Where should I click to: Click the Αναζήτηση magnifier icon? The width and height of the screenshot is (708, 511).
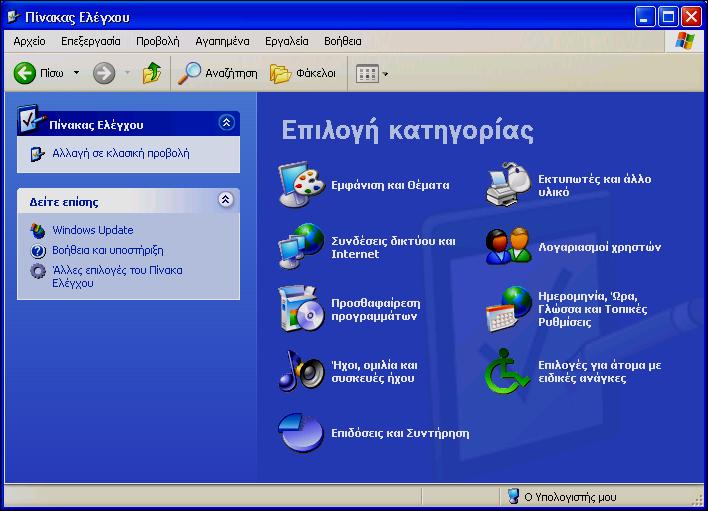189,73
